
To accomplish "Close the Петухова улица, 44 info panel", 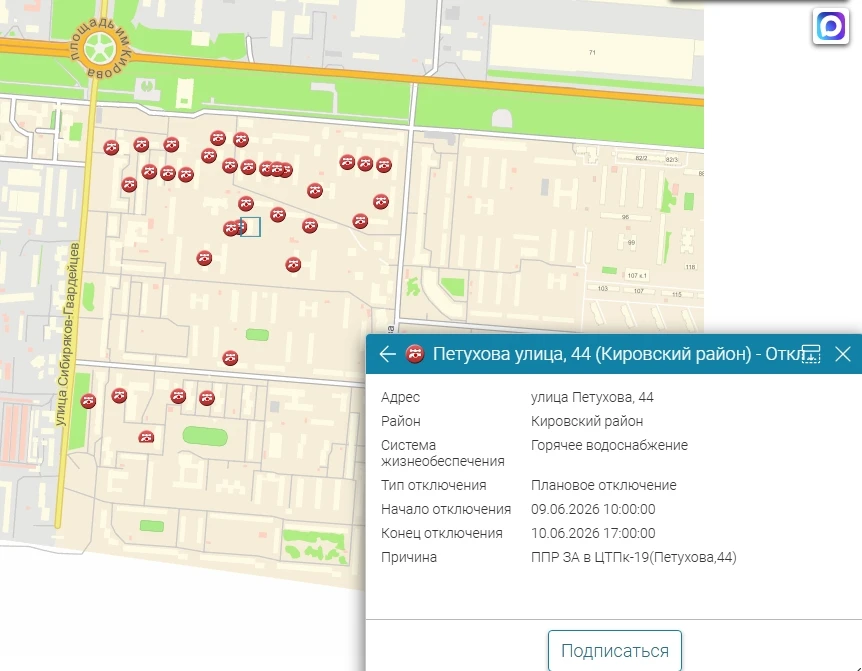I will pos(842,354).
